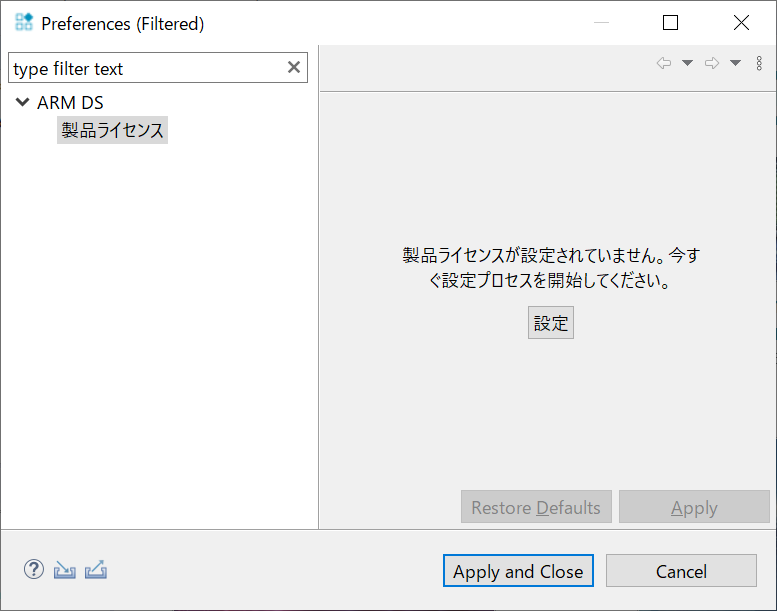777x611 pixels.
Task: Click the import preferences icon
Action: tap(64, 570)
